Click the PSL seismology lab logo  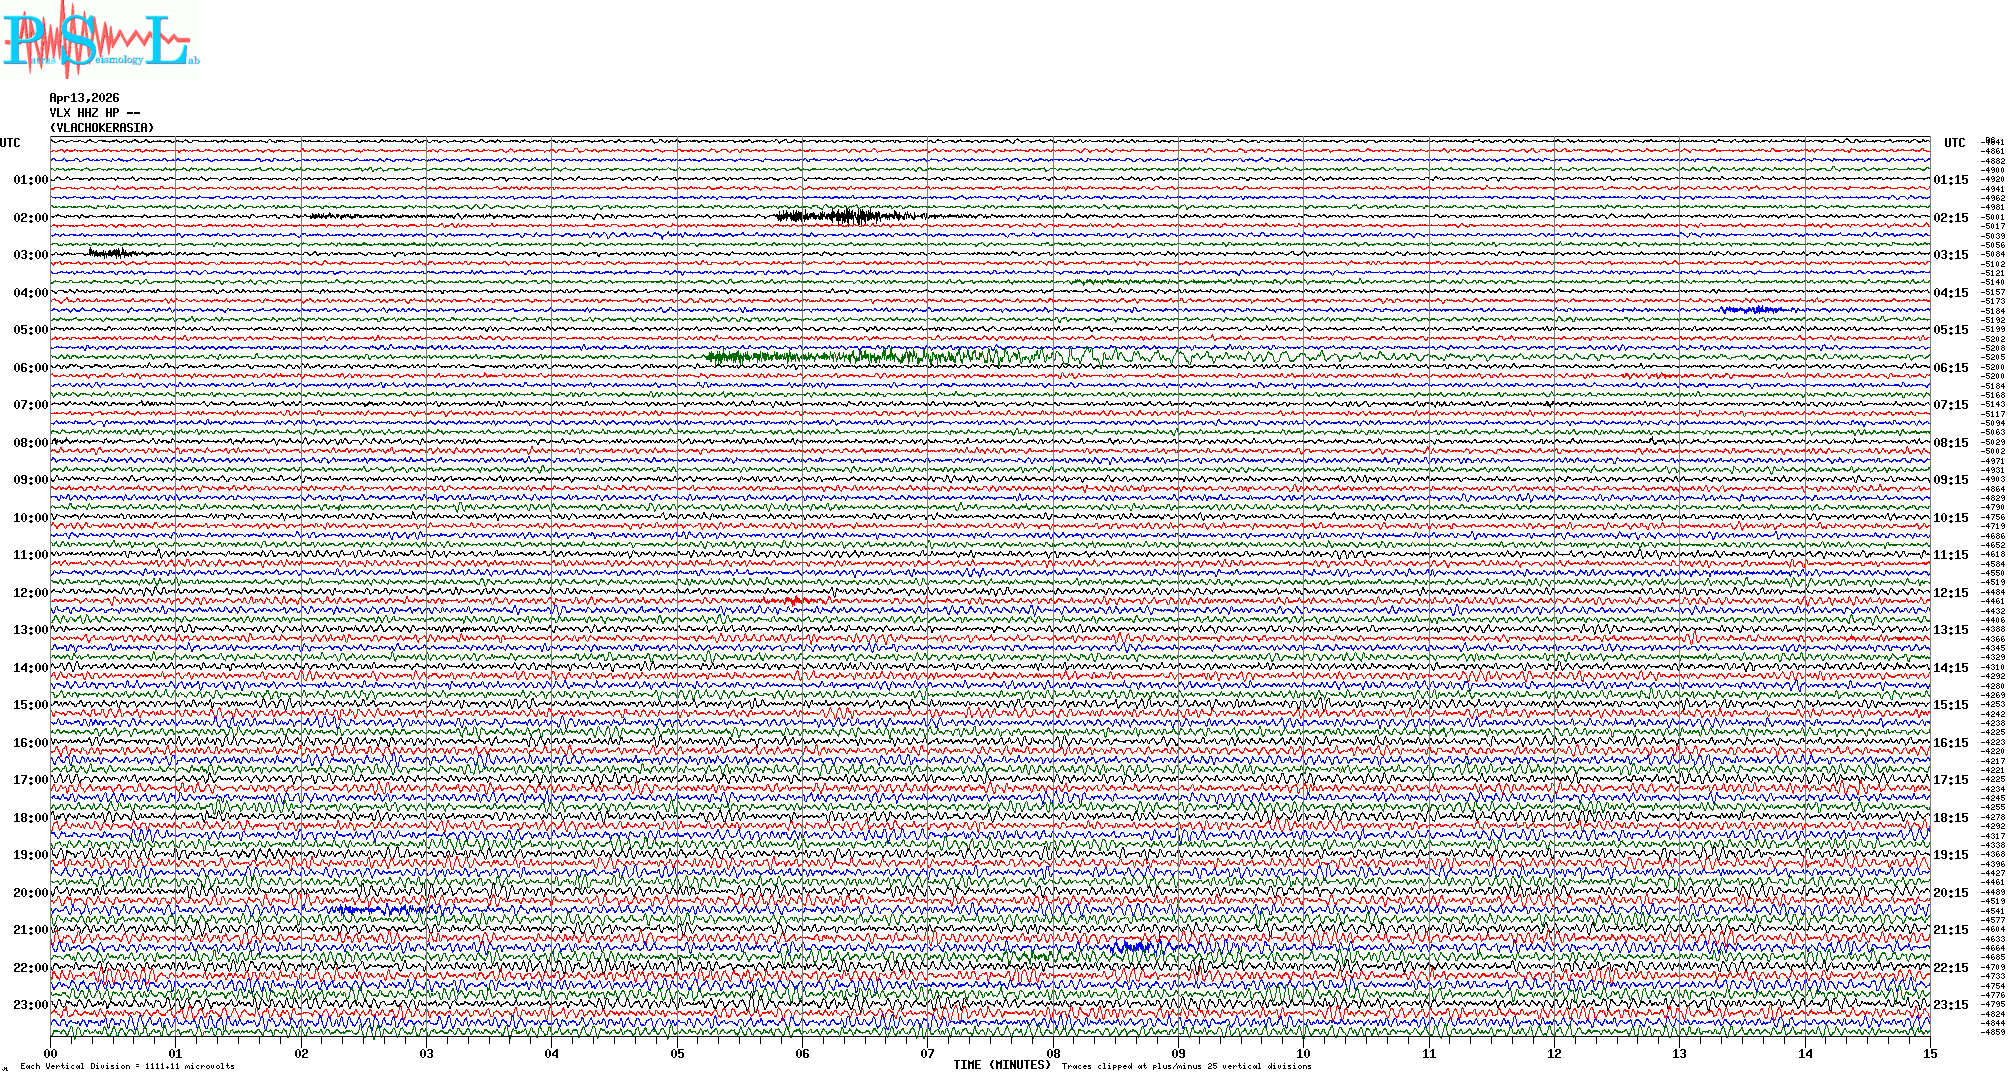pos(100,40)
